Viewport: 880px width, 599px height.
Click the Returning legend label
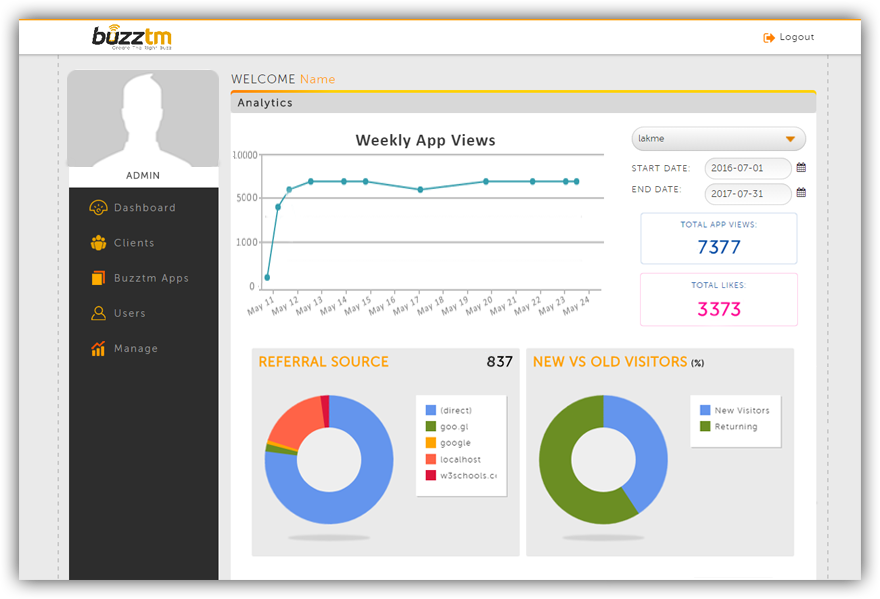[x=736, y=427]
